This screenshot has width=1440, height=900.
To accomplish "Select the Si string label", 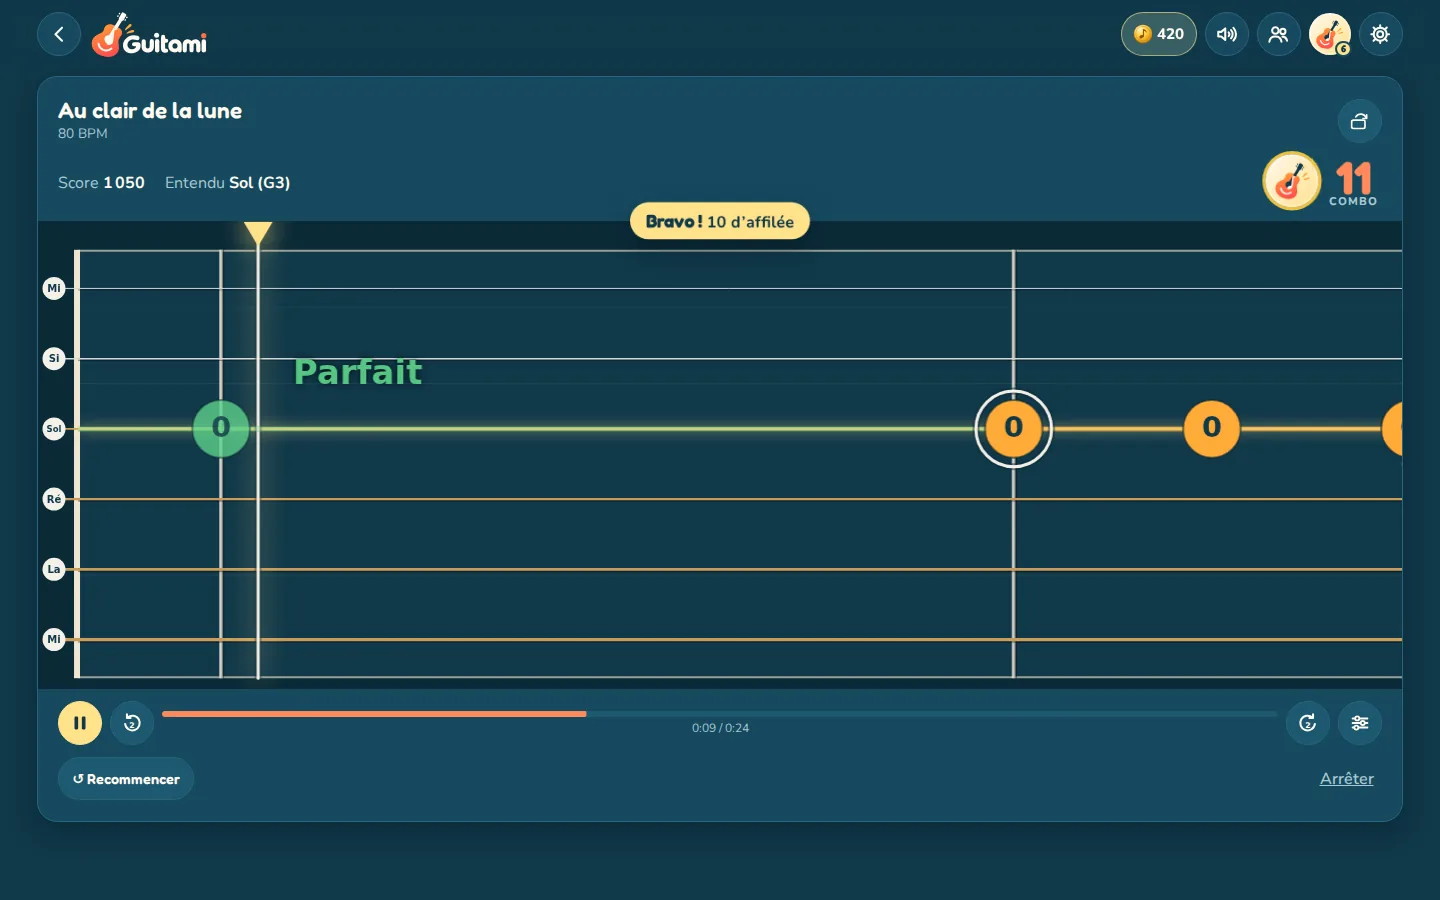I will coord(54,358).
